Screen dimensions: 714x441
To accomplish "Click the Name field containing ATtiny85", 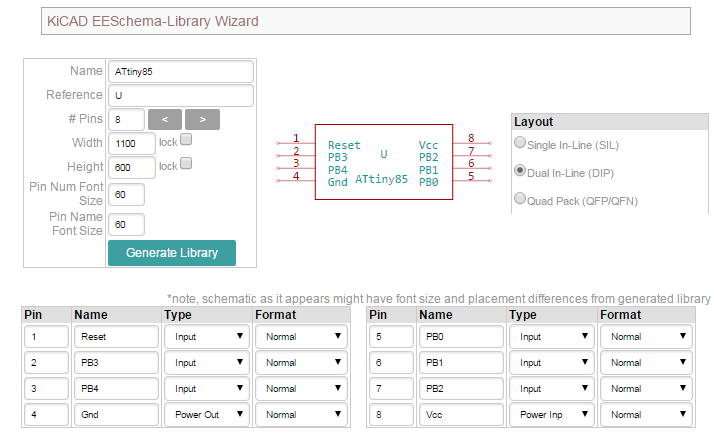I will click(181, 72).
